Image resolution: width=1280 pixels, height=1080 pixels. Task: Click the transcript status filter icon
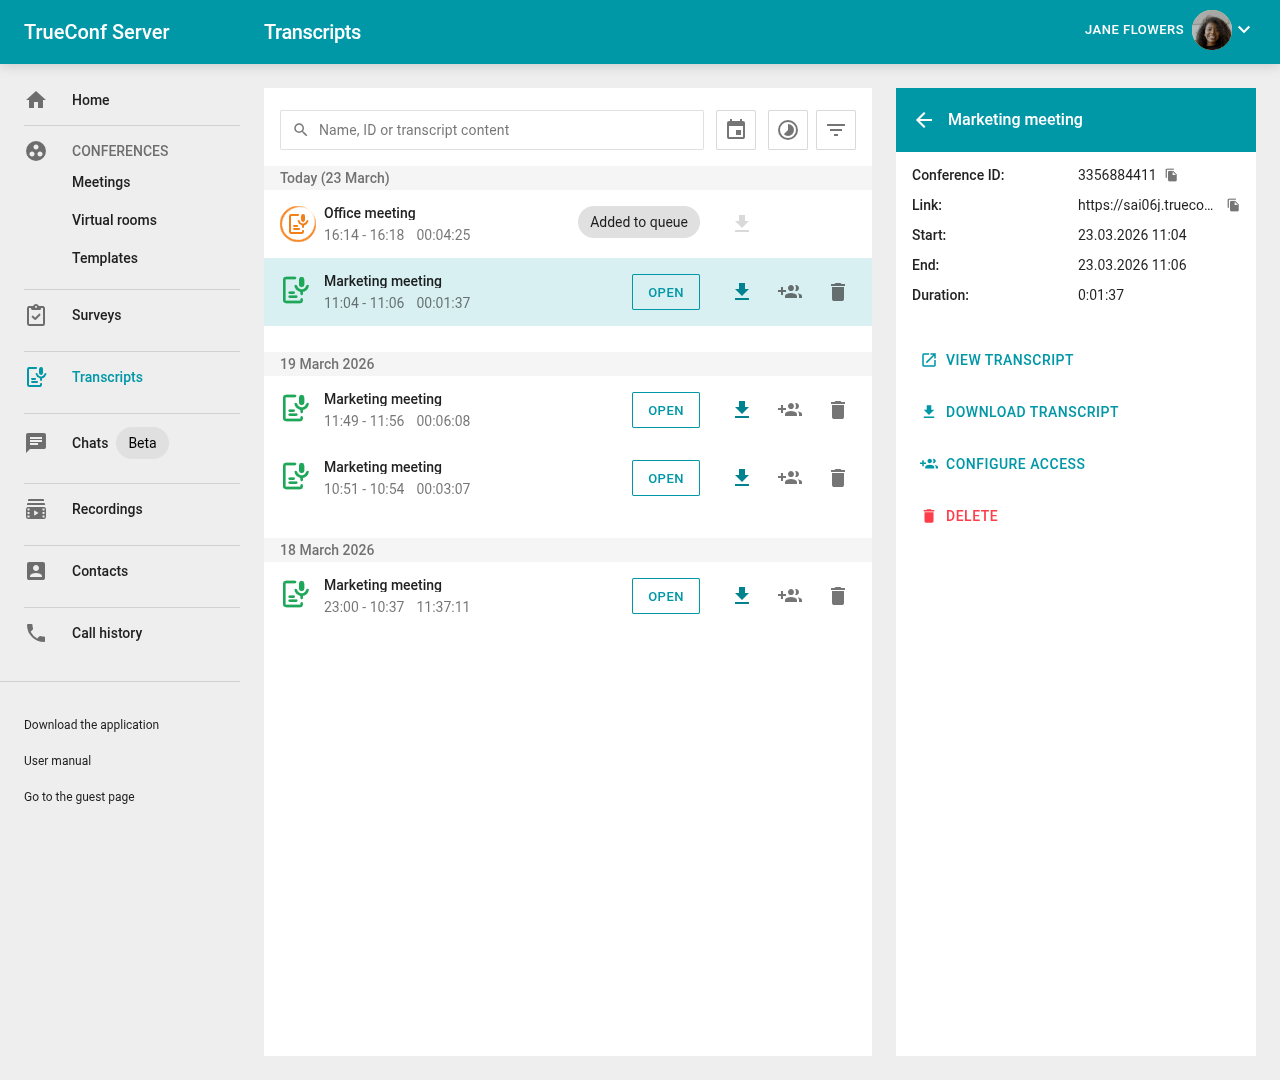coord(788,130)
